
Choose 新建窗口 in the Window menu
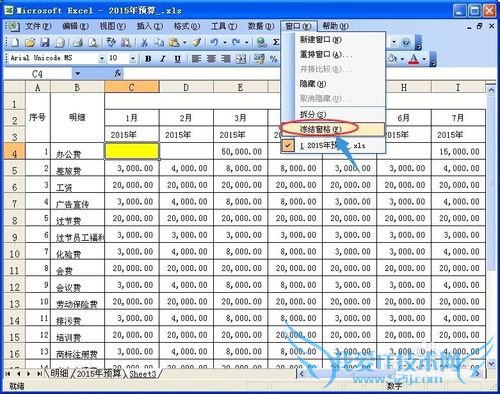click(x=333, y=40)
